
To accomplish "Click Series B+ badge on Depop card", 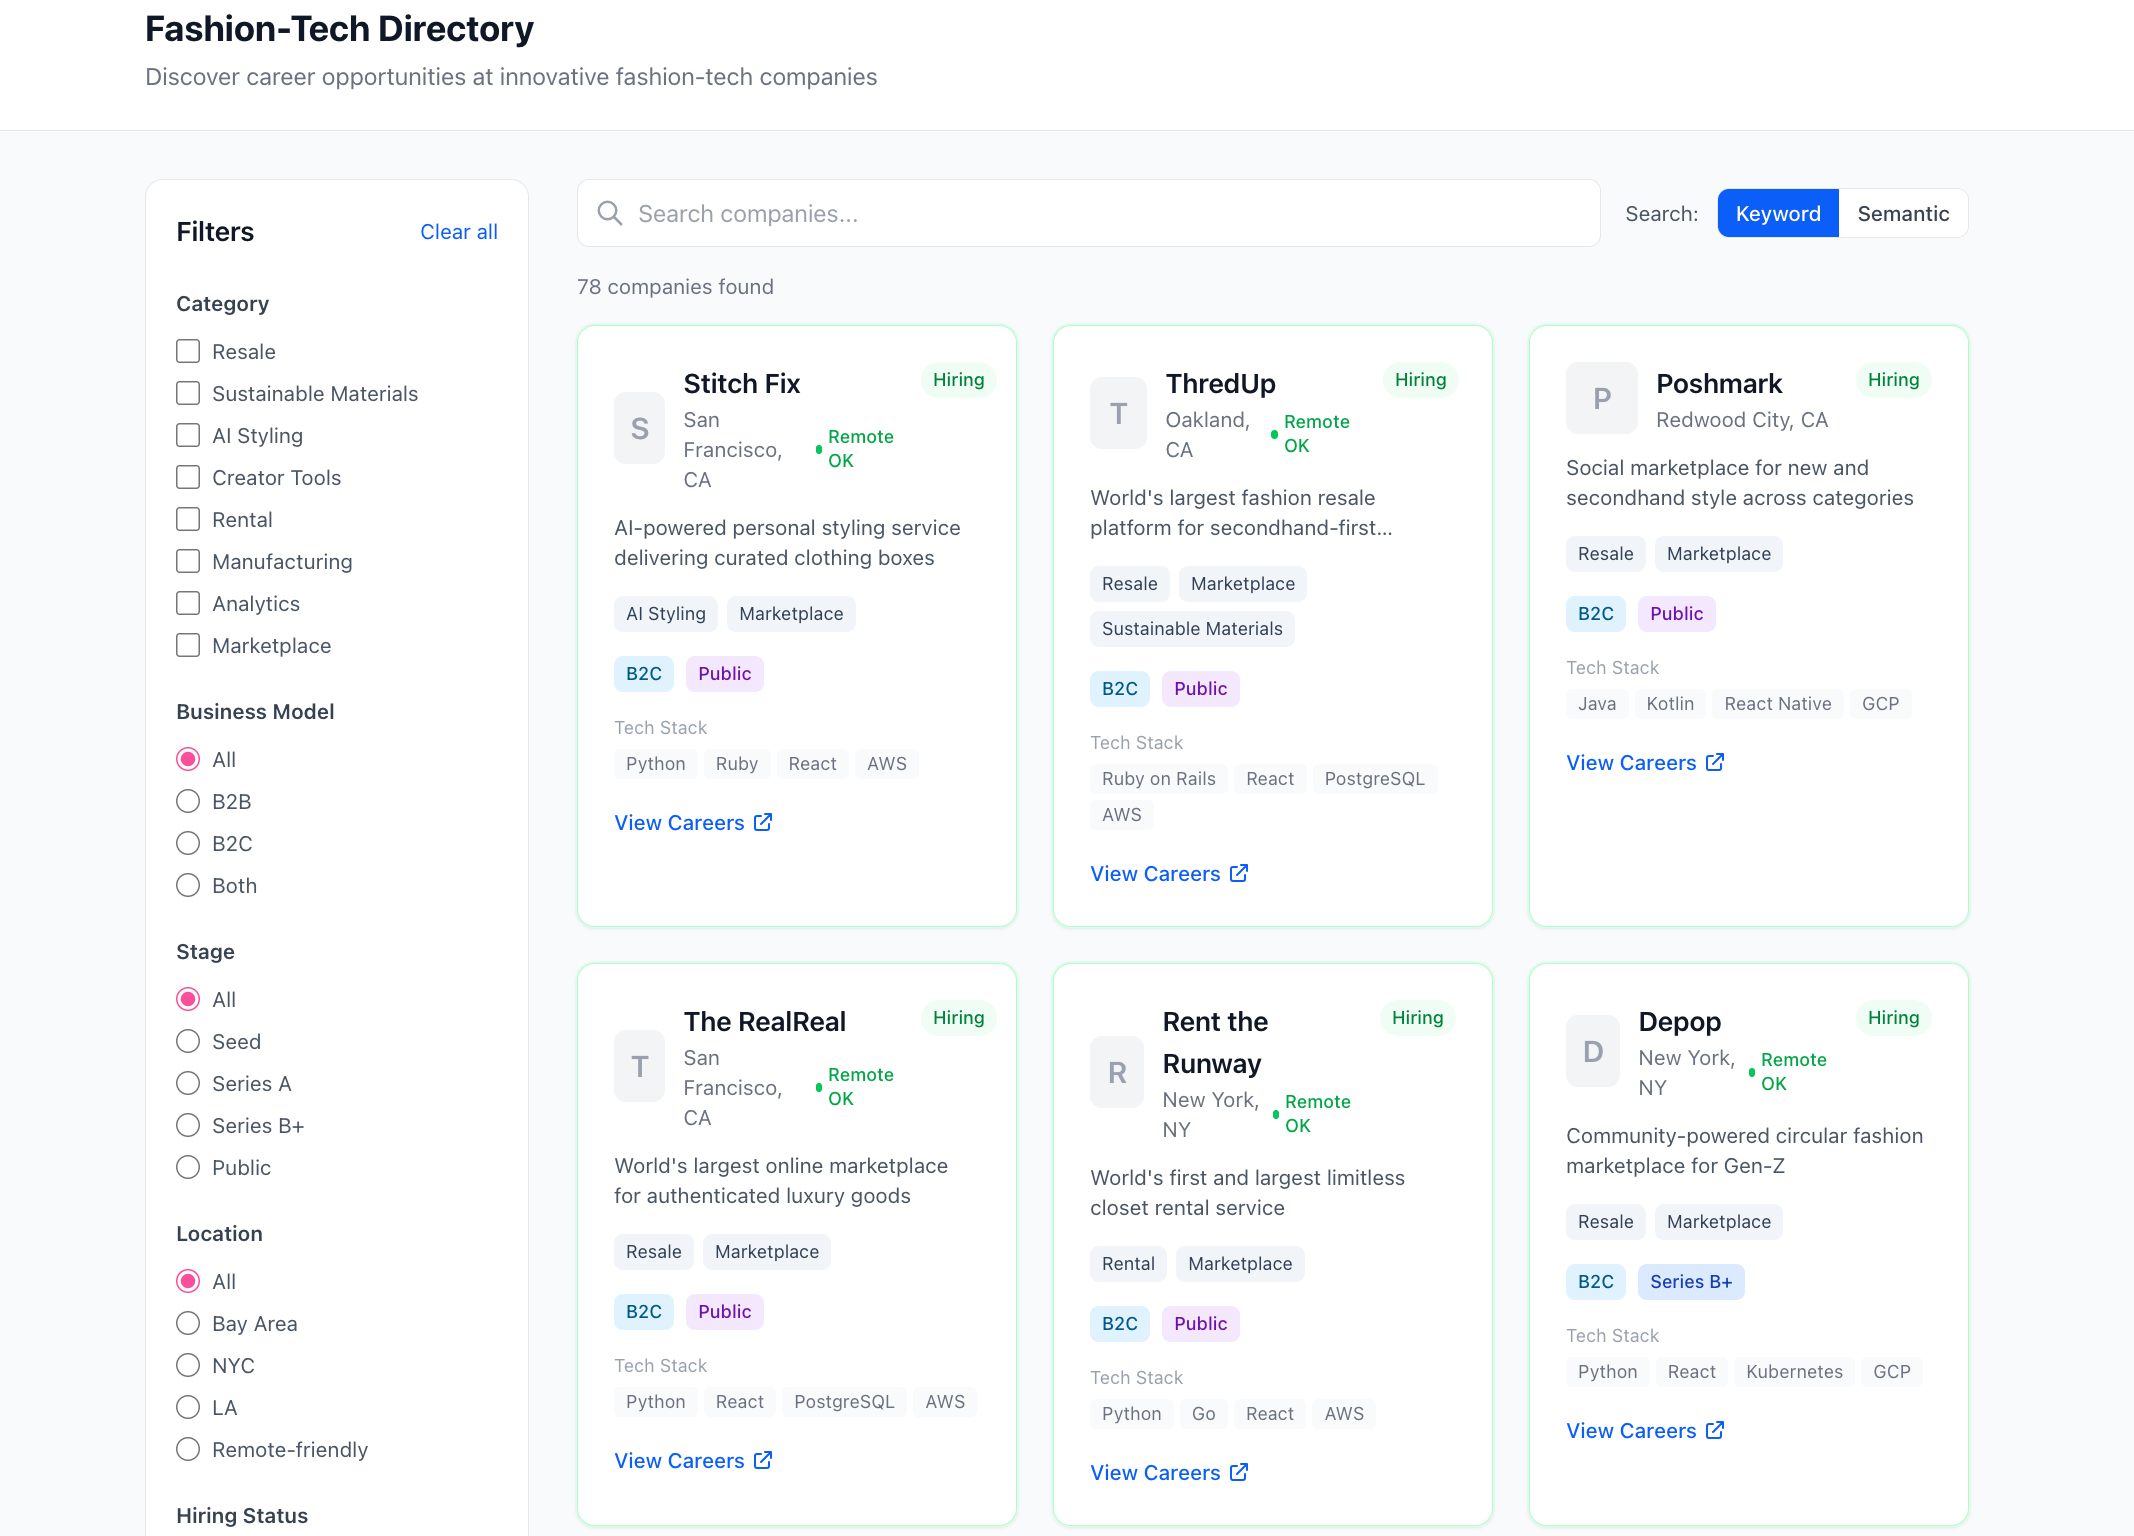I will point(1690,1281).
